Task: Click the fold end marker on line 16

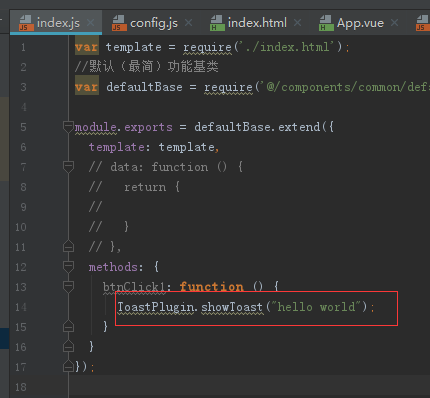Action: click(x=68, y=346)
